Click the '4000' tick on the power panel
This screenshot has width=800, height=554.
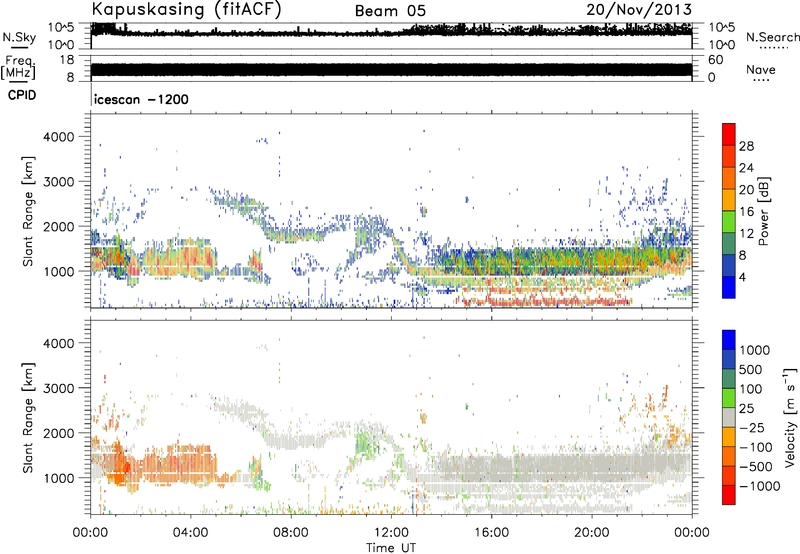(x=58, y=137)
